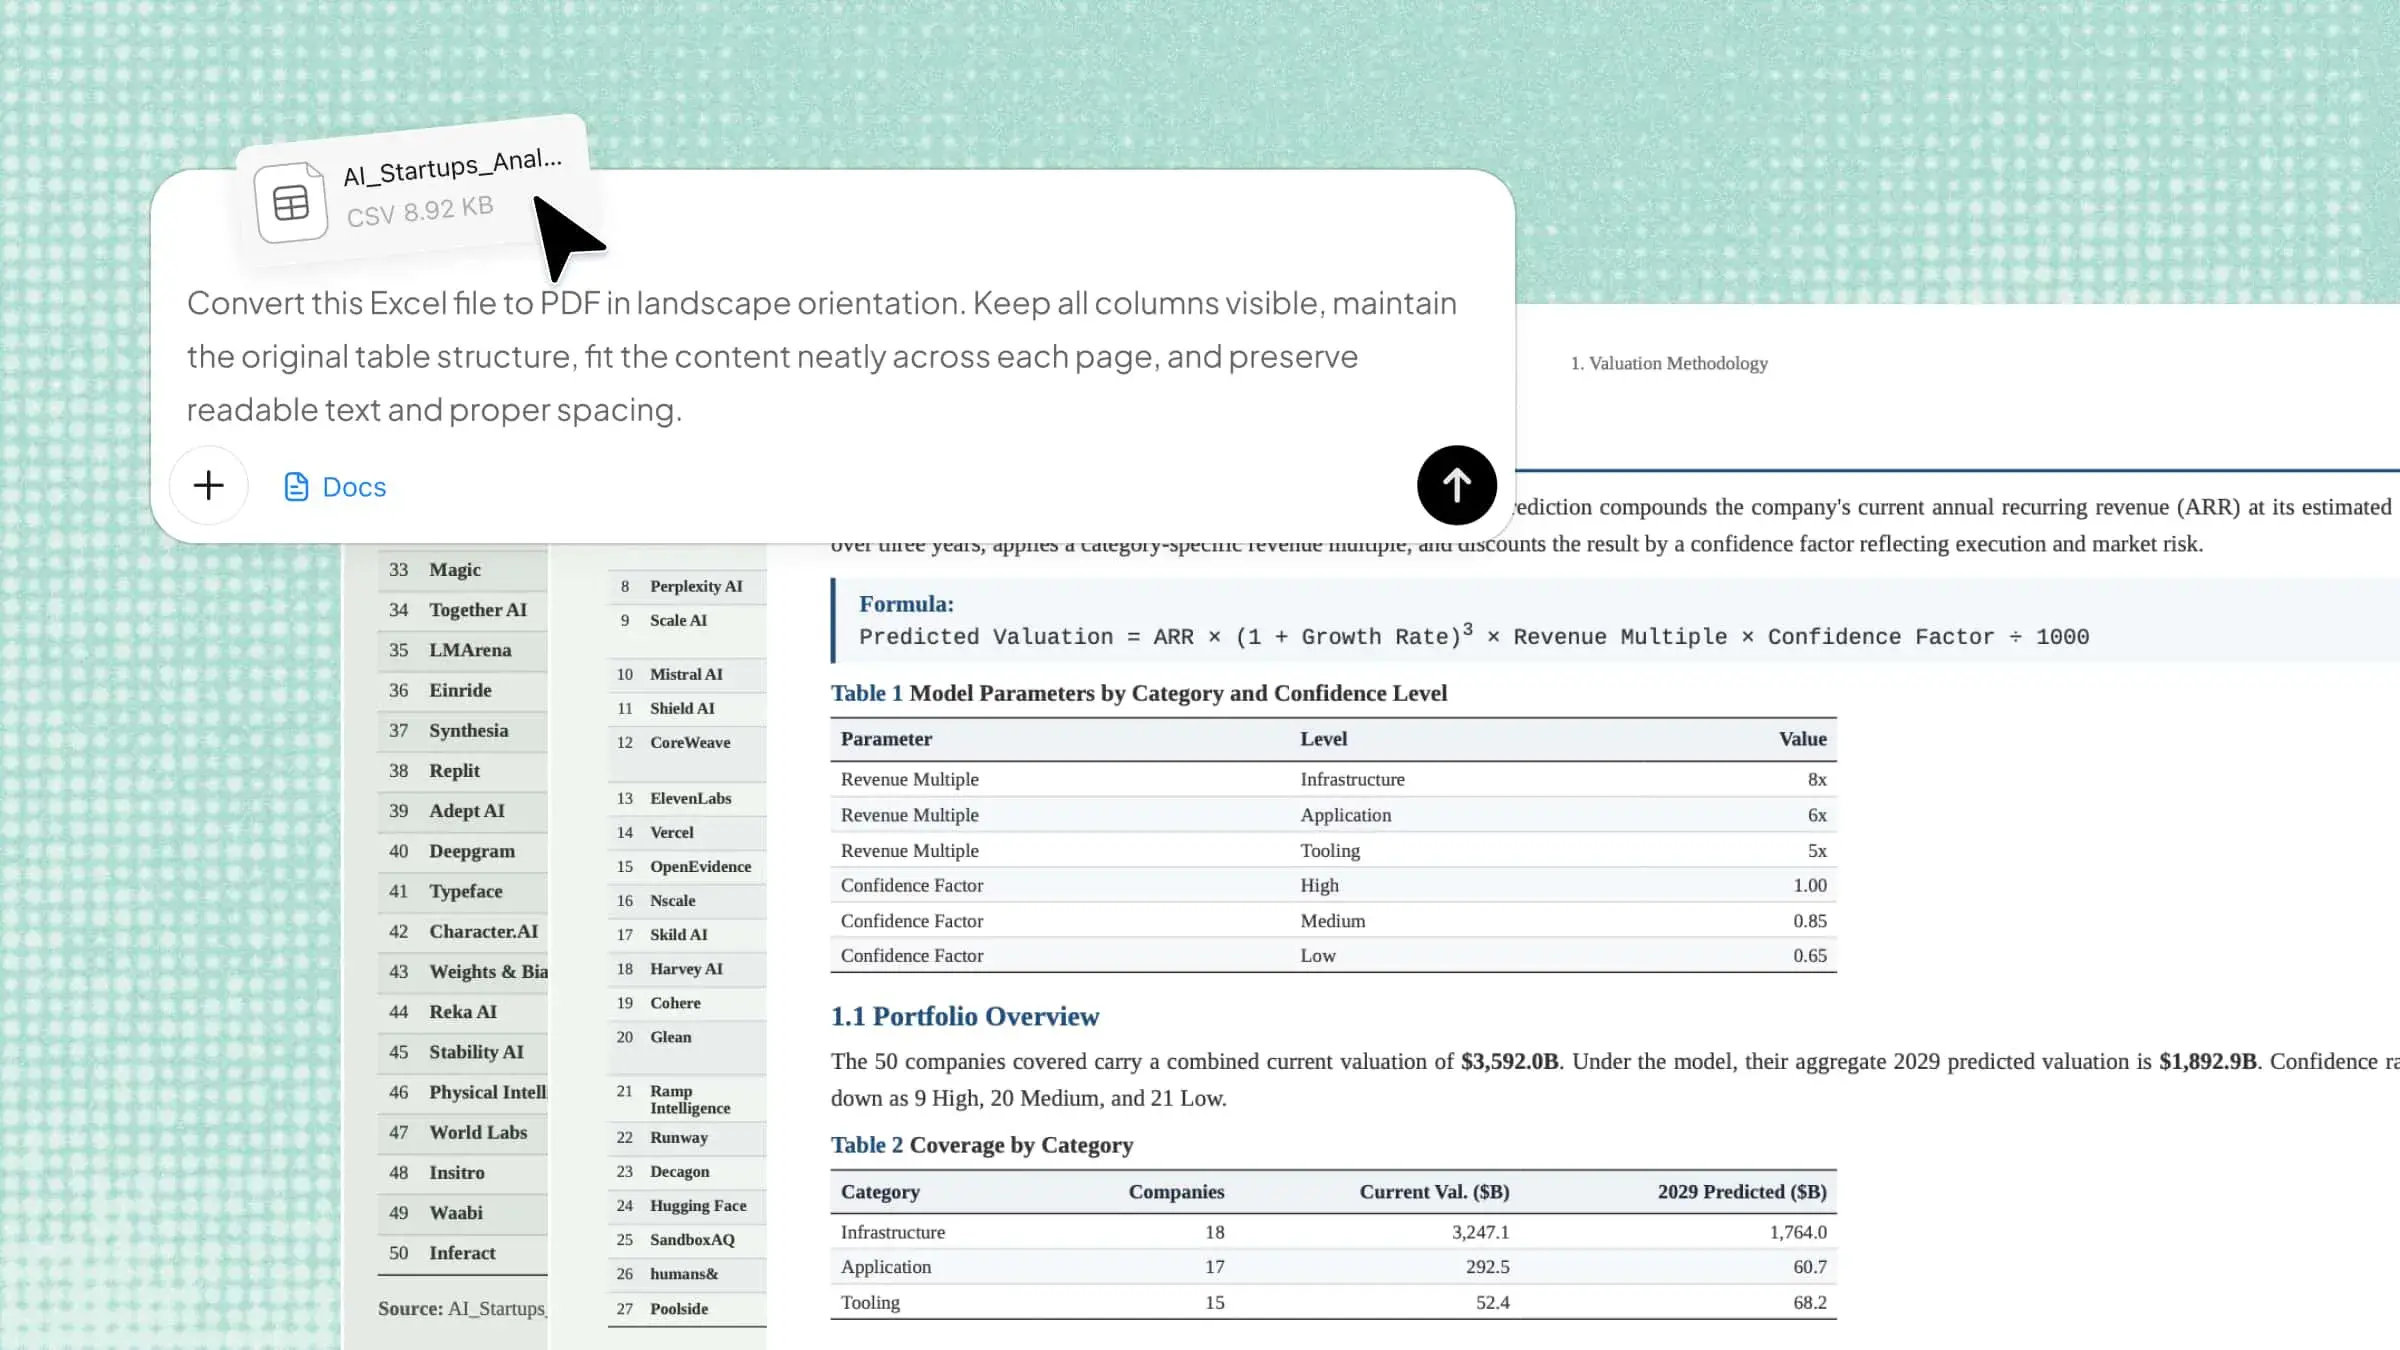Click row 35 'LMArena'
The width and height of the screenshot is (2400, 1350).
tap(463, 650)
